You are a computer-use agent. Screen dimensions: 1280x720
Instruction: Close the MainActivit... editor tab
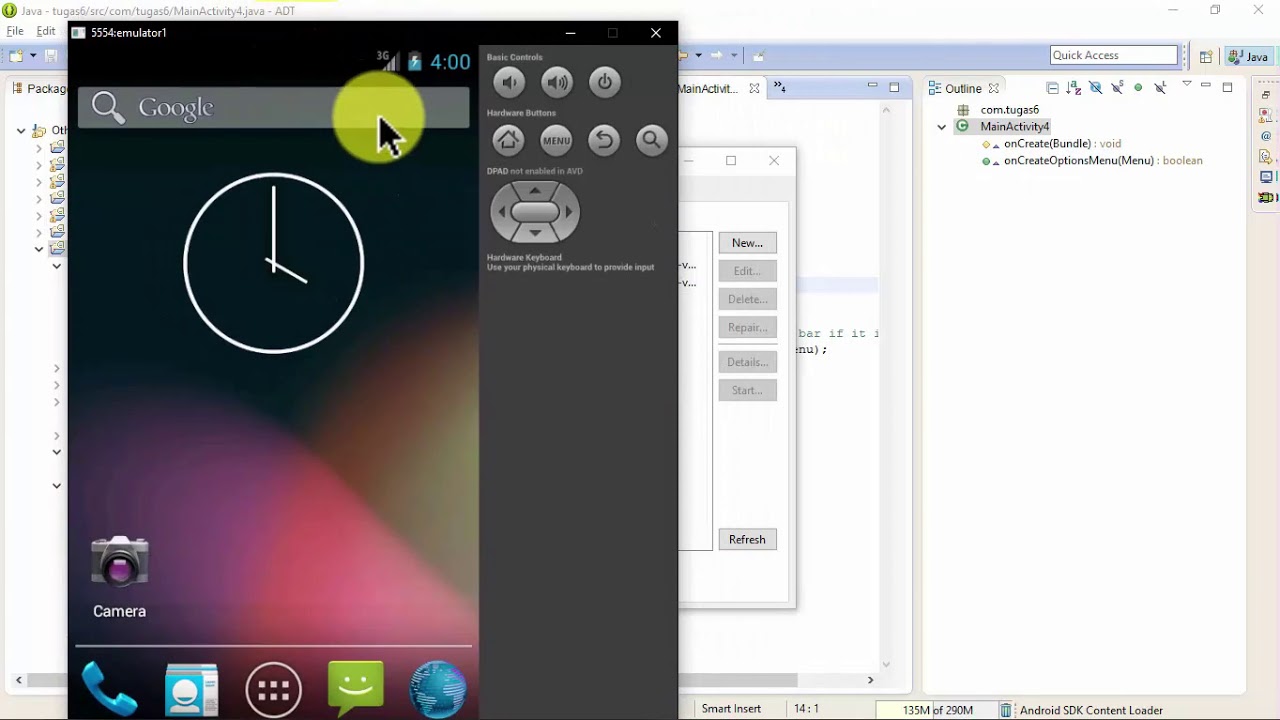tap(754, 88)
